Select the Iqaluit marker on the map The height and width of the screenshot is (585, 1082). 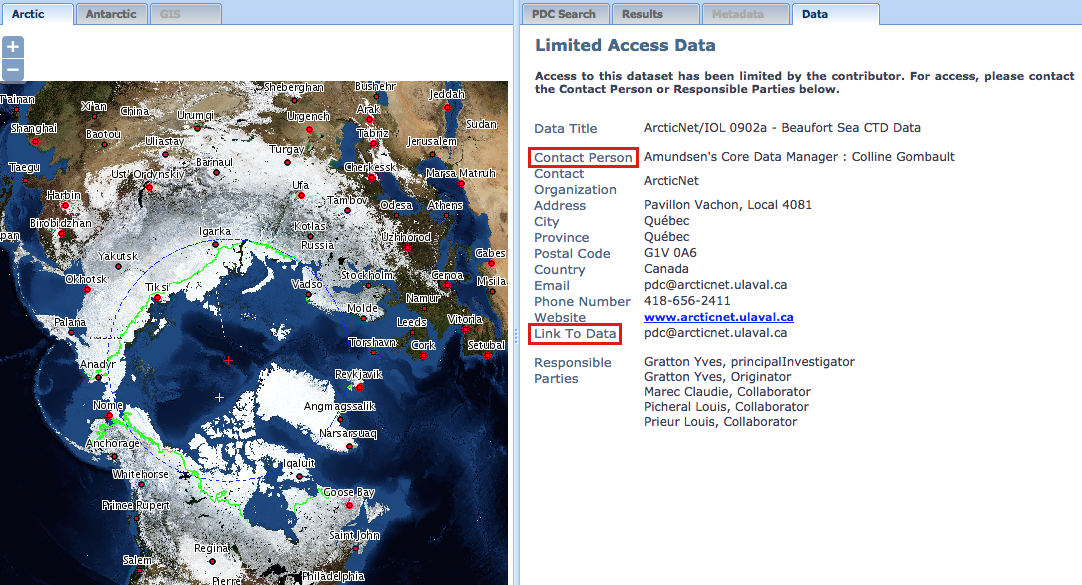point(299,476)
